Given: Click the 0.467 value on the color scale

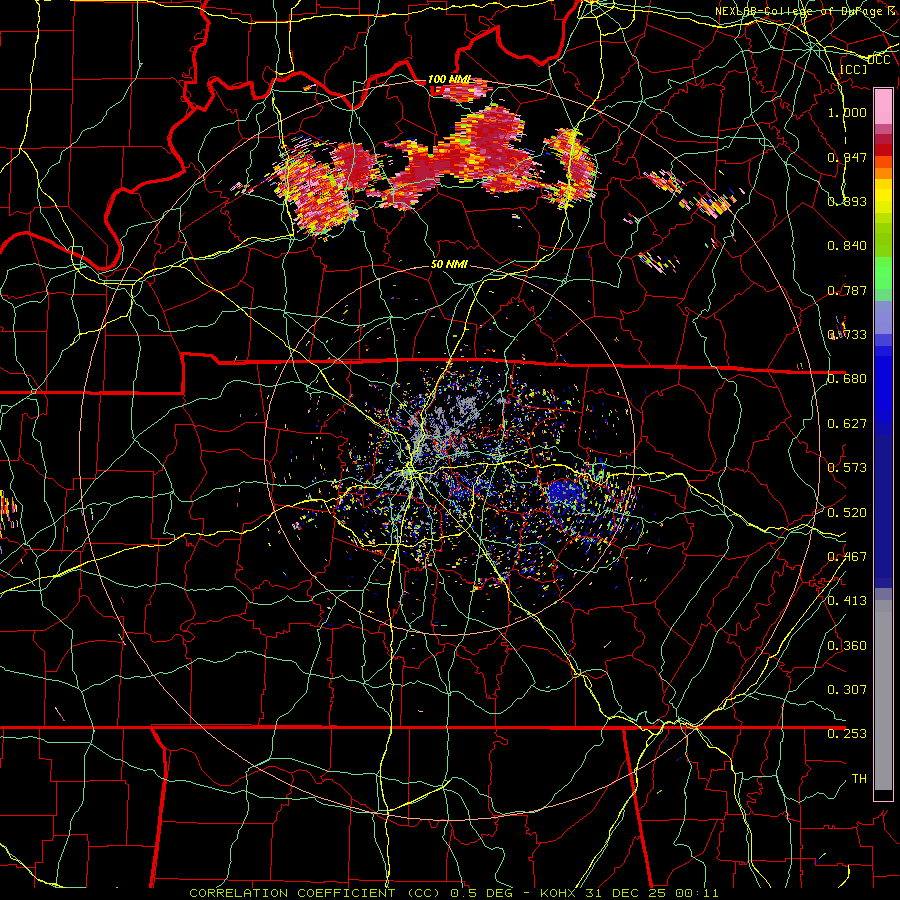Looking at the screenshot, I should coord(847,556).
